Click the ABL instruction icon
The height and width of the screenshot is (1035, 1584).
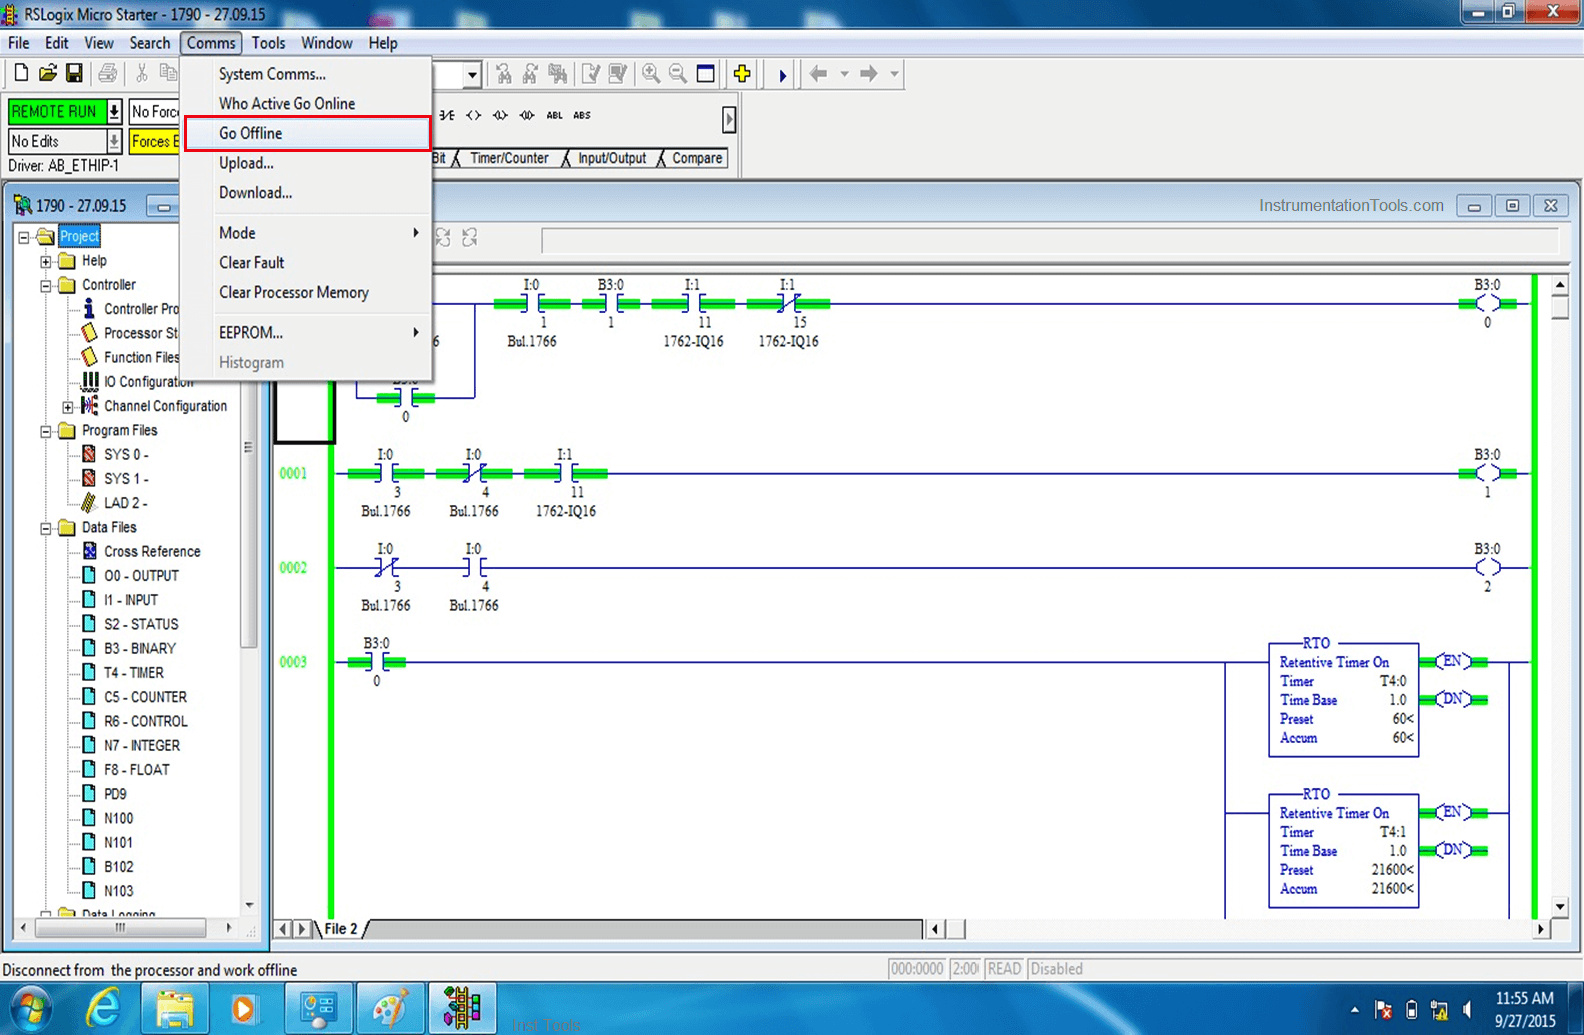pos(554,115)
